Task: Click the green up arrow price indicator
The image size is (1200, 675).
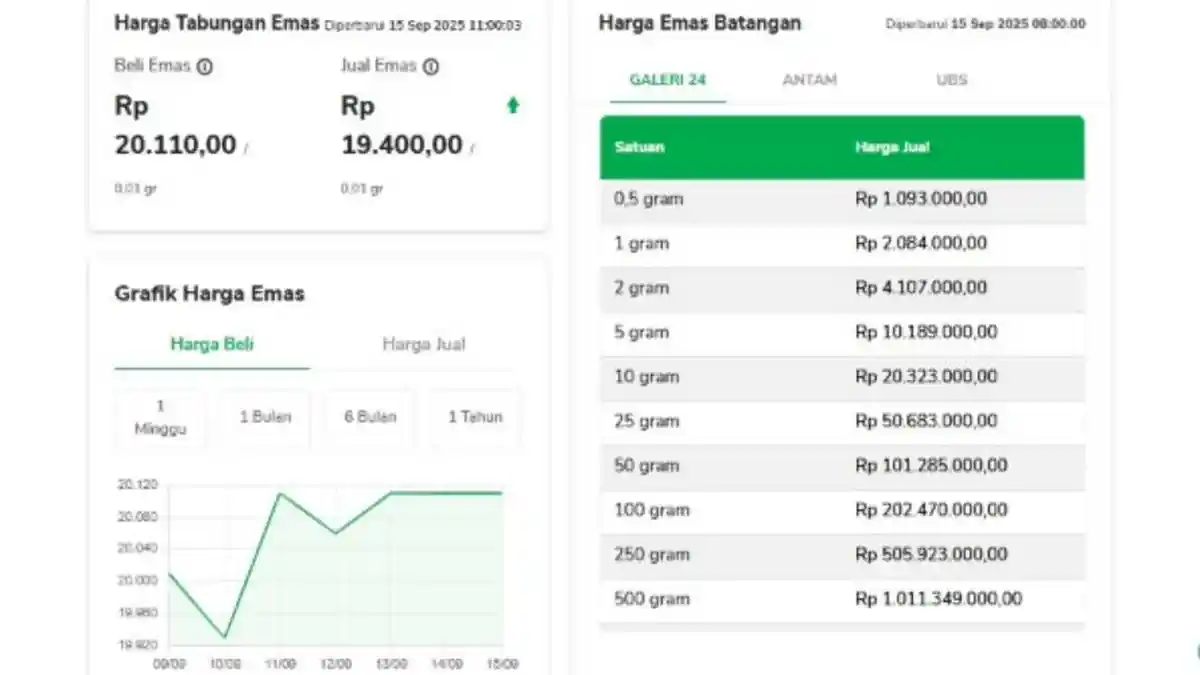Action: click(513, 105)
